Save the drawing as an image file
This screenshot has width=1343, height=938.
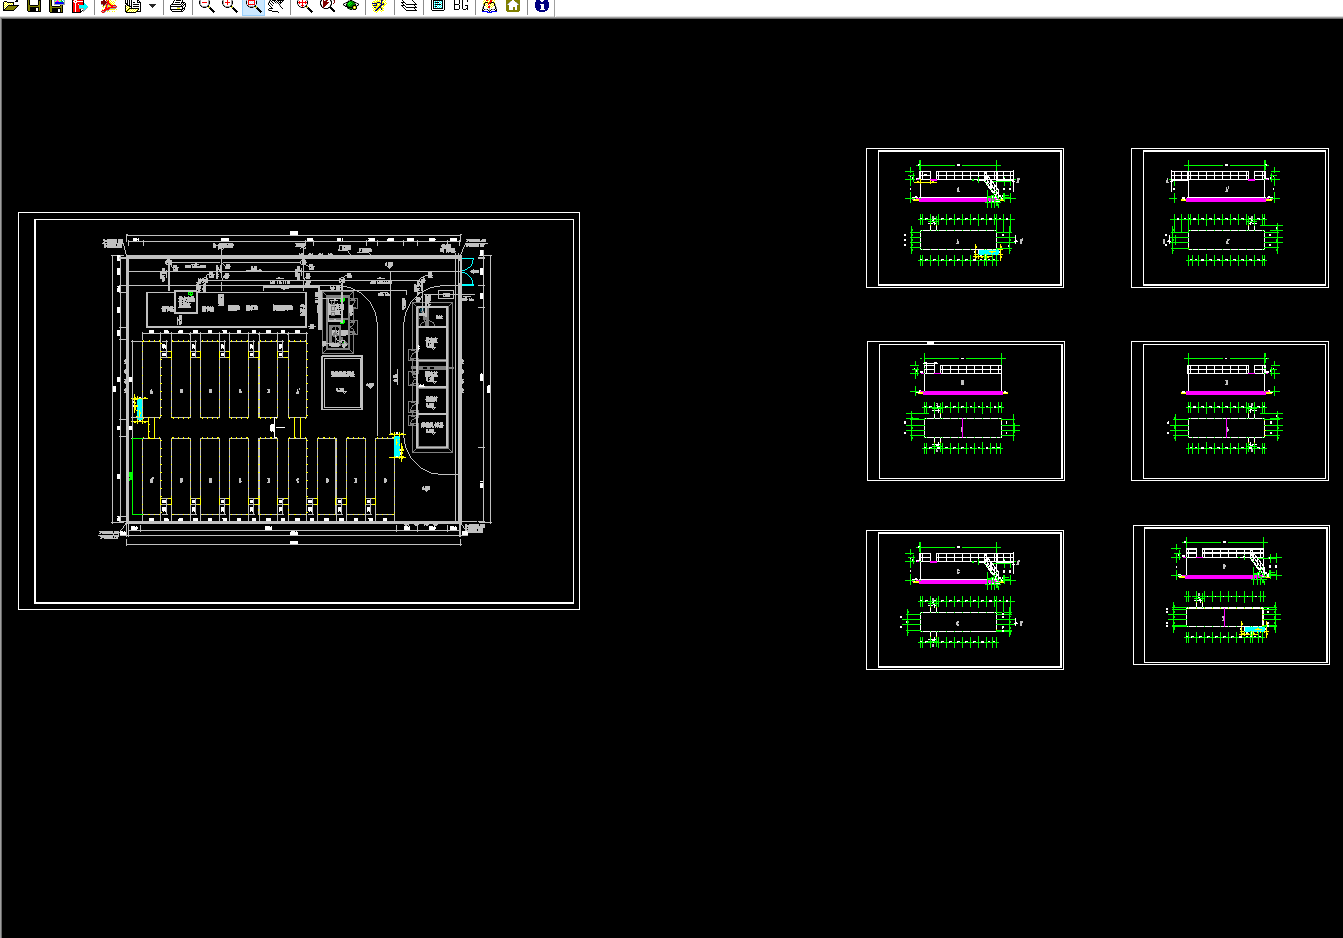[x=57, y=6]
